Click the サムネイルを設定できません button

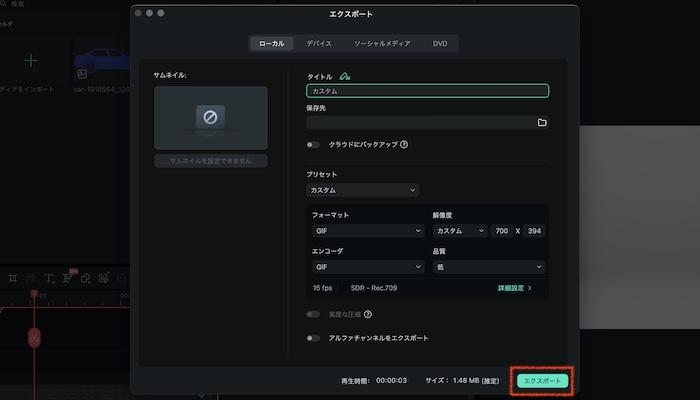click(x=211, y=161)
